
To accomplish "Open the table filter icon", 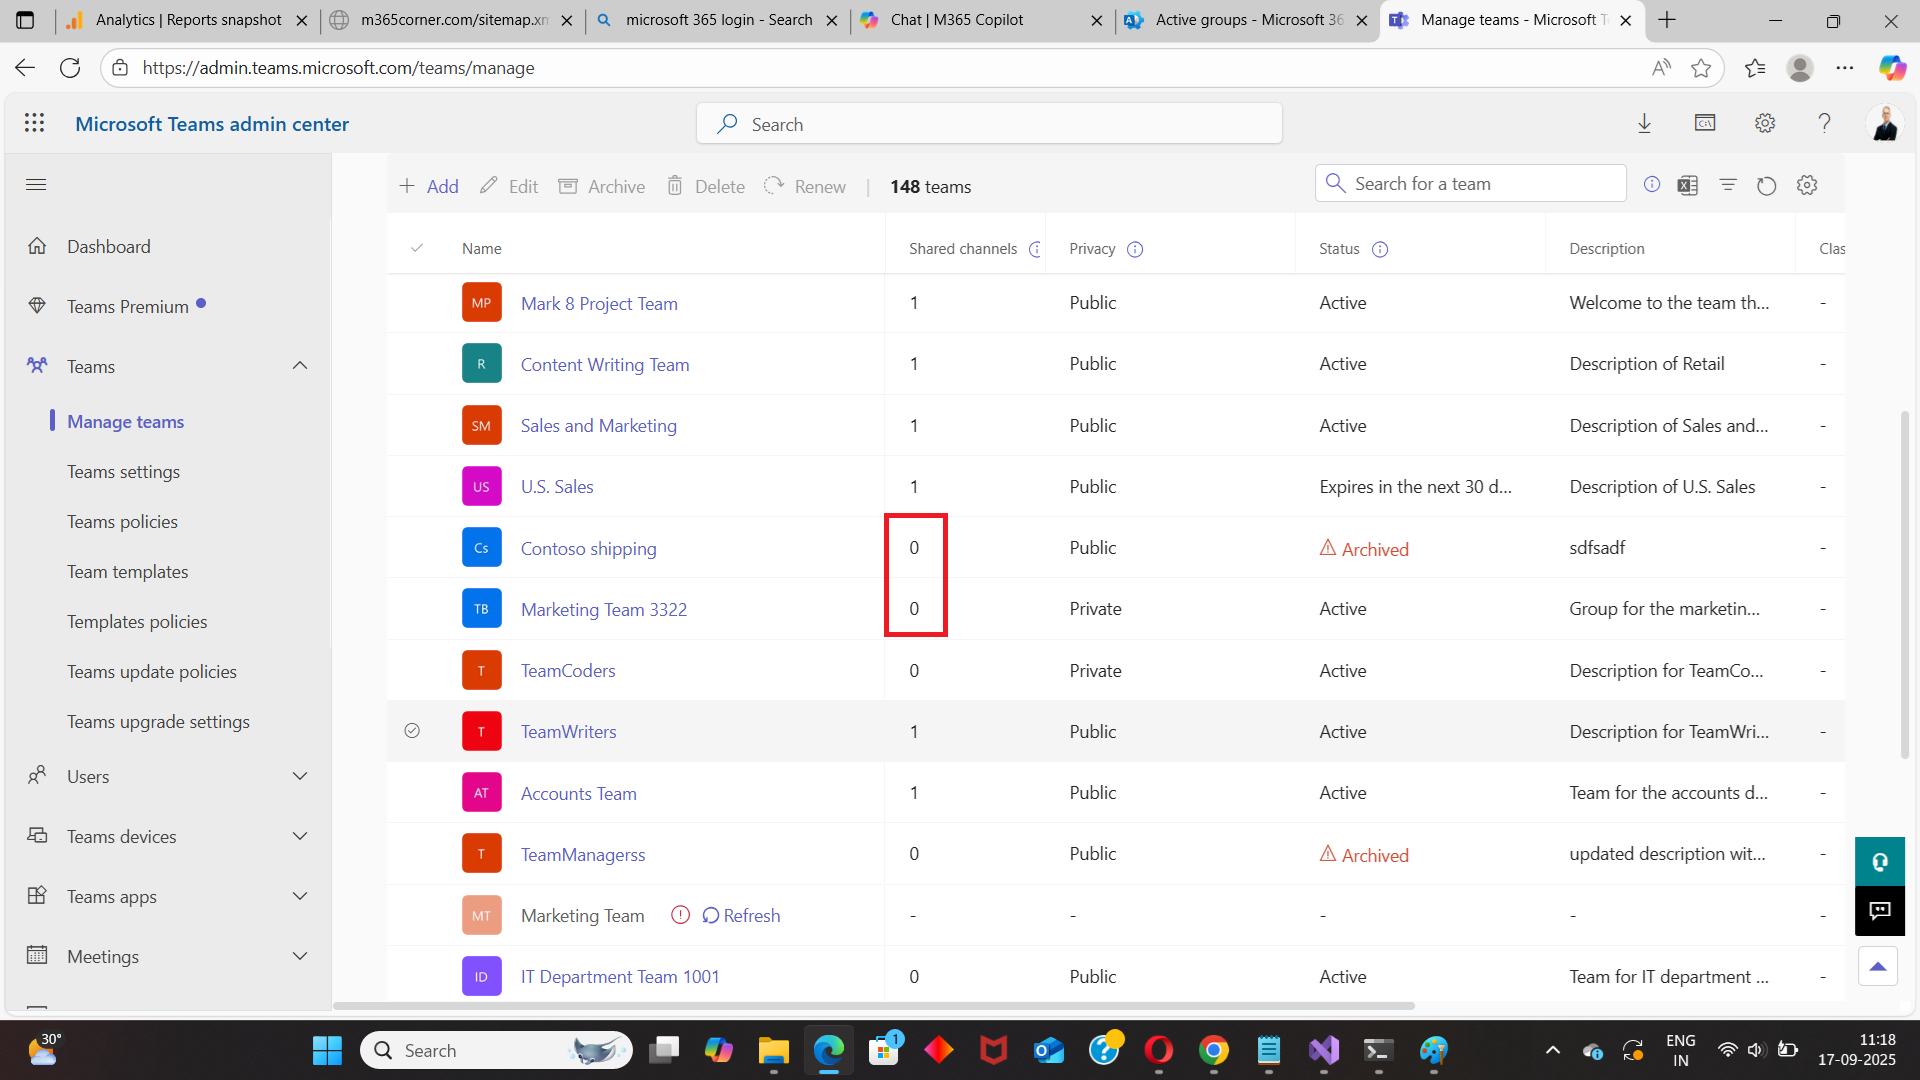I will (x=1728, y=185).
